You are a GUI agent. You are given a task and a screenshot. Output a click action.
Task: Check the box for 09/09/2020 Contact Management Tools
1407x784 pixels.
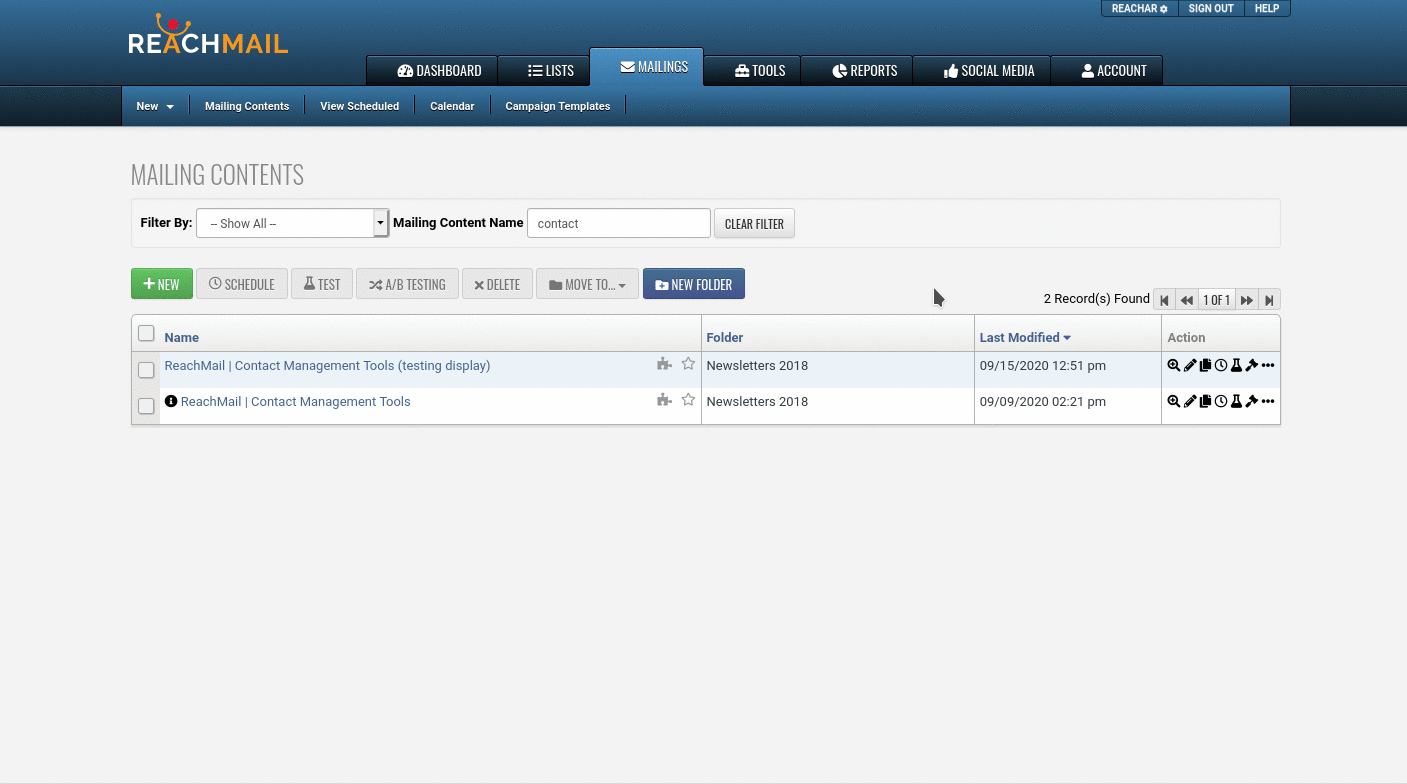point(146,406)
